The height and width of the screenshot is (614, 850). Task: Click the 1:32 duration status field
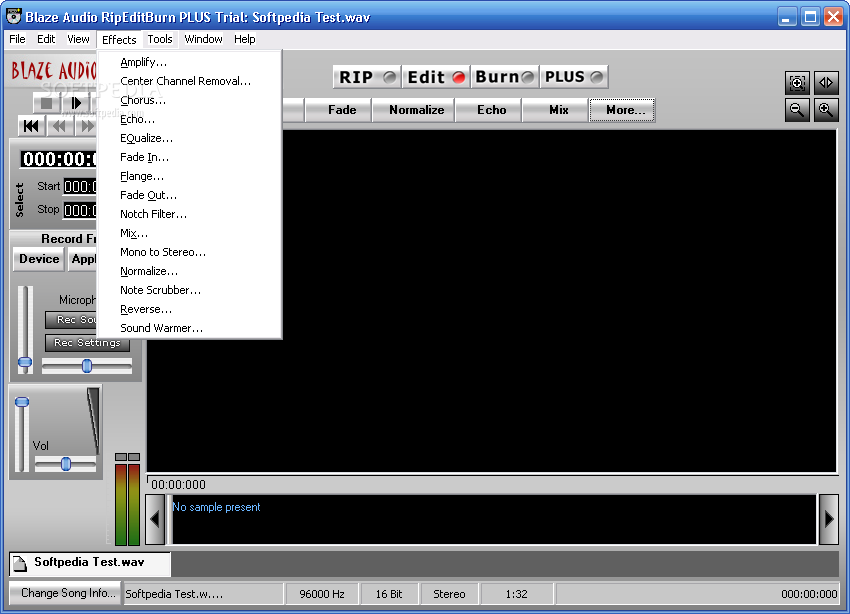tap(516, 594)
